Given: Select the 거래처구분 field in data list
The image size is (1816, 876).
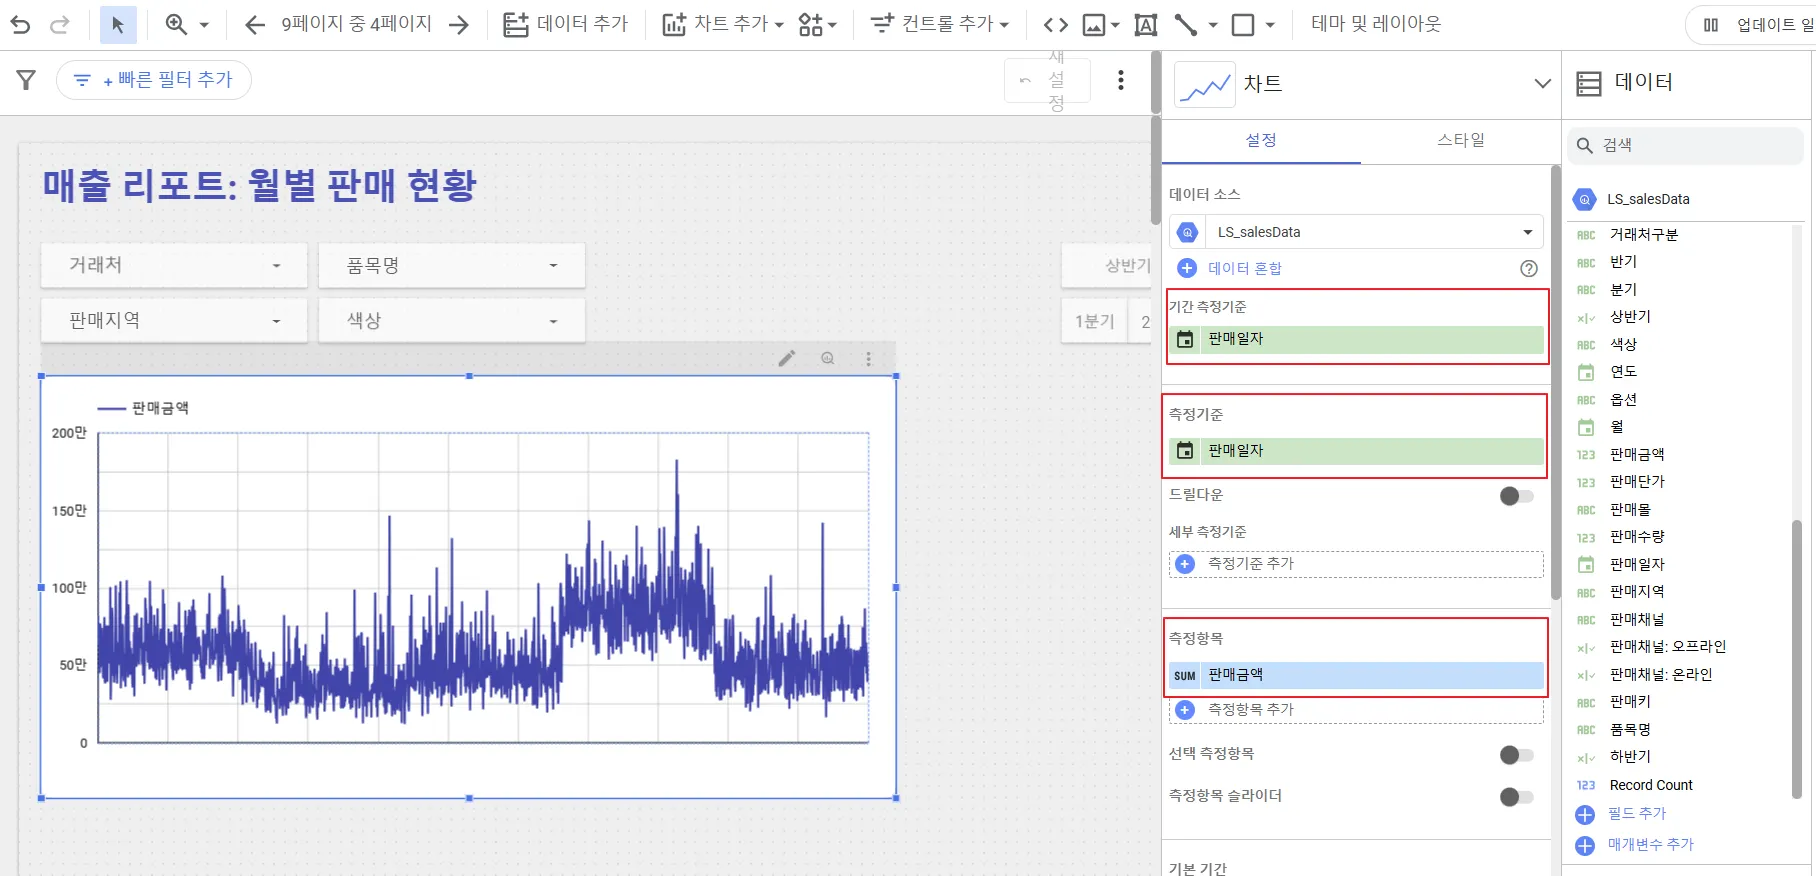Looking at the screenshot, I should point(1643,235).
